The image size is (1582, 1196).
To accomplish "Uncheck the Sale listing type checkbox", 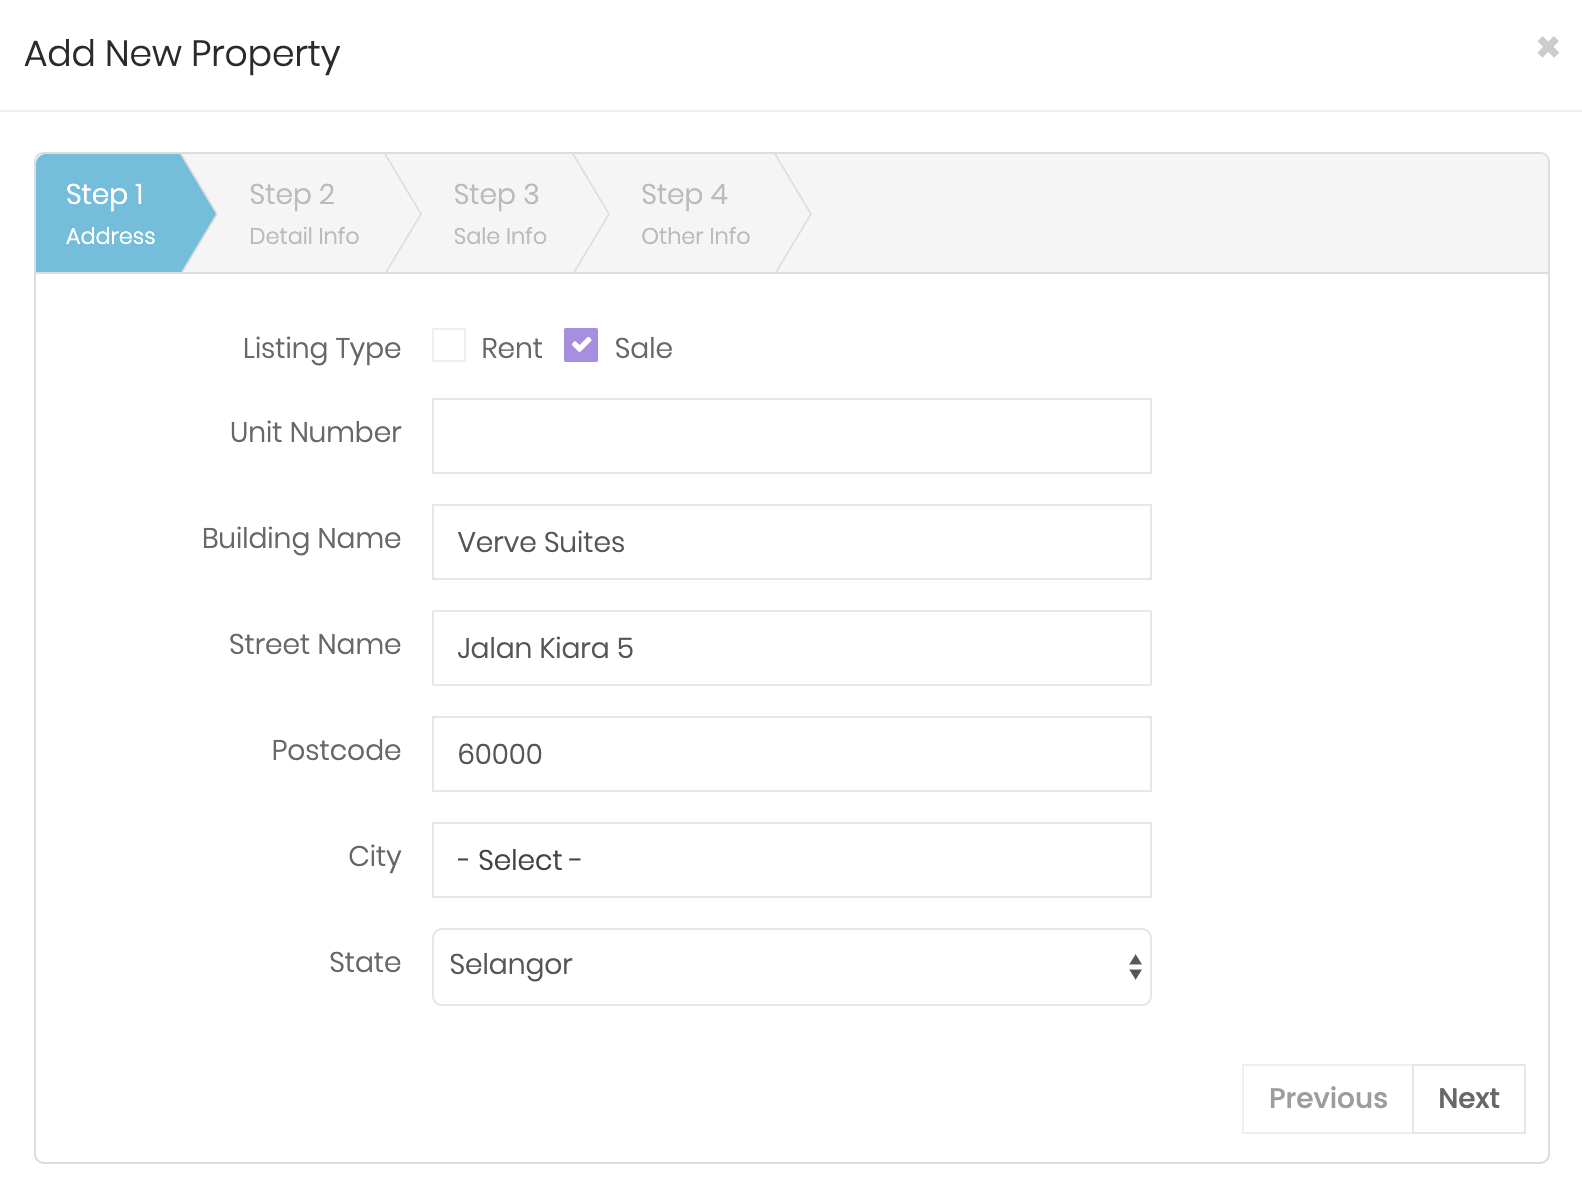I will [581, 346].
